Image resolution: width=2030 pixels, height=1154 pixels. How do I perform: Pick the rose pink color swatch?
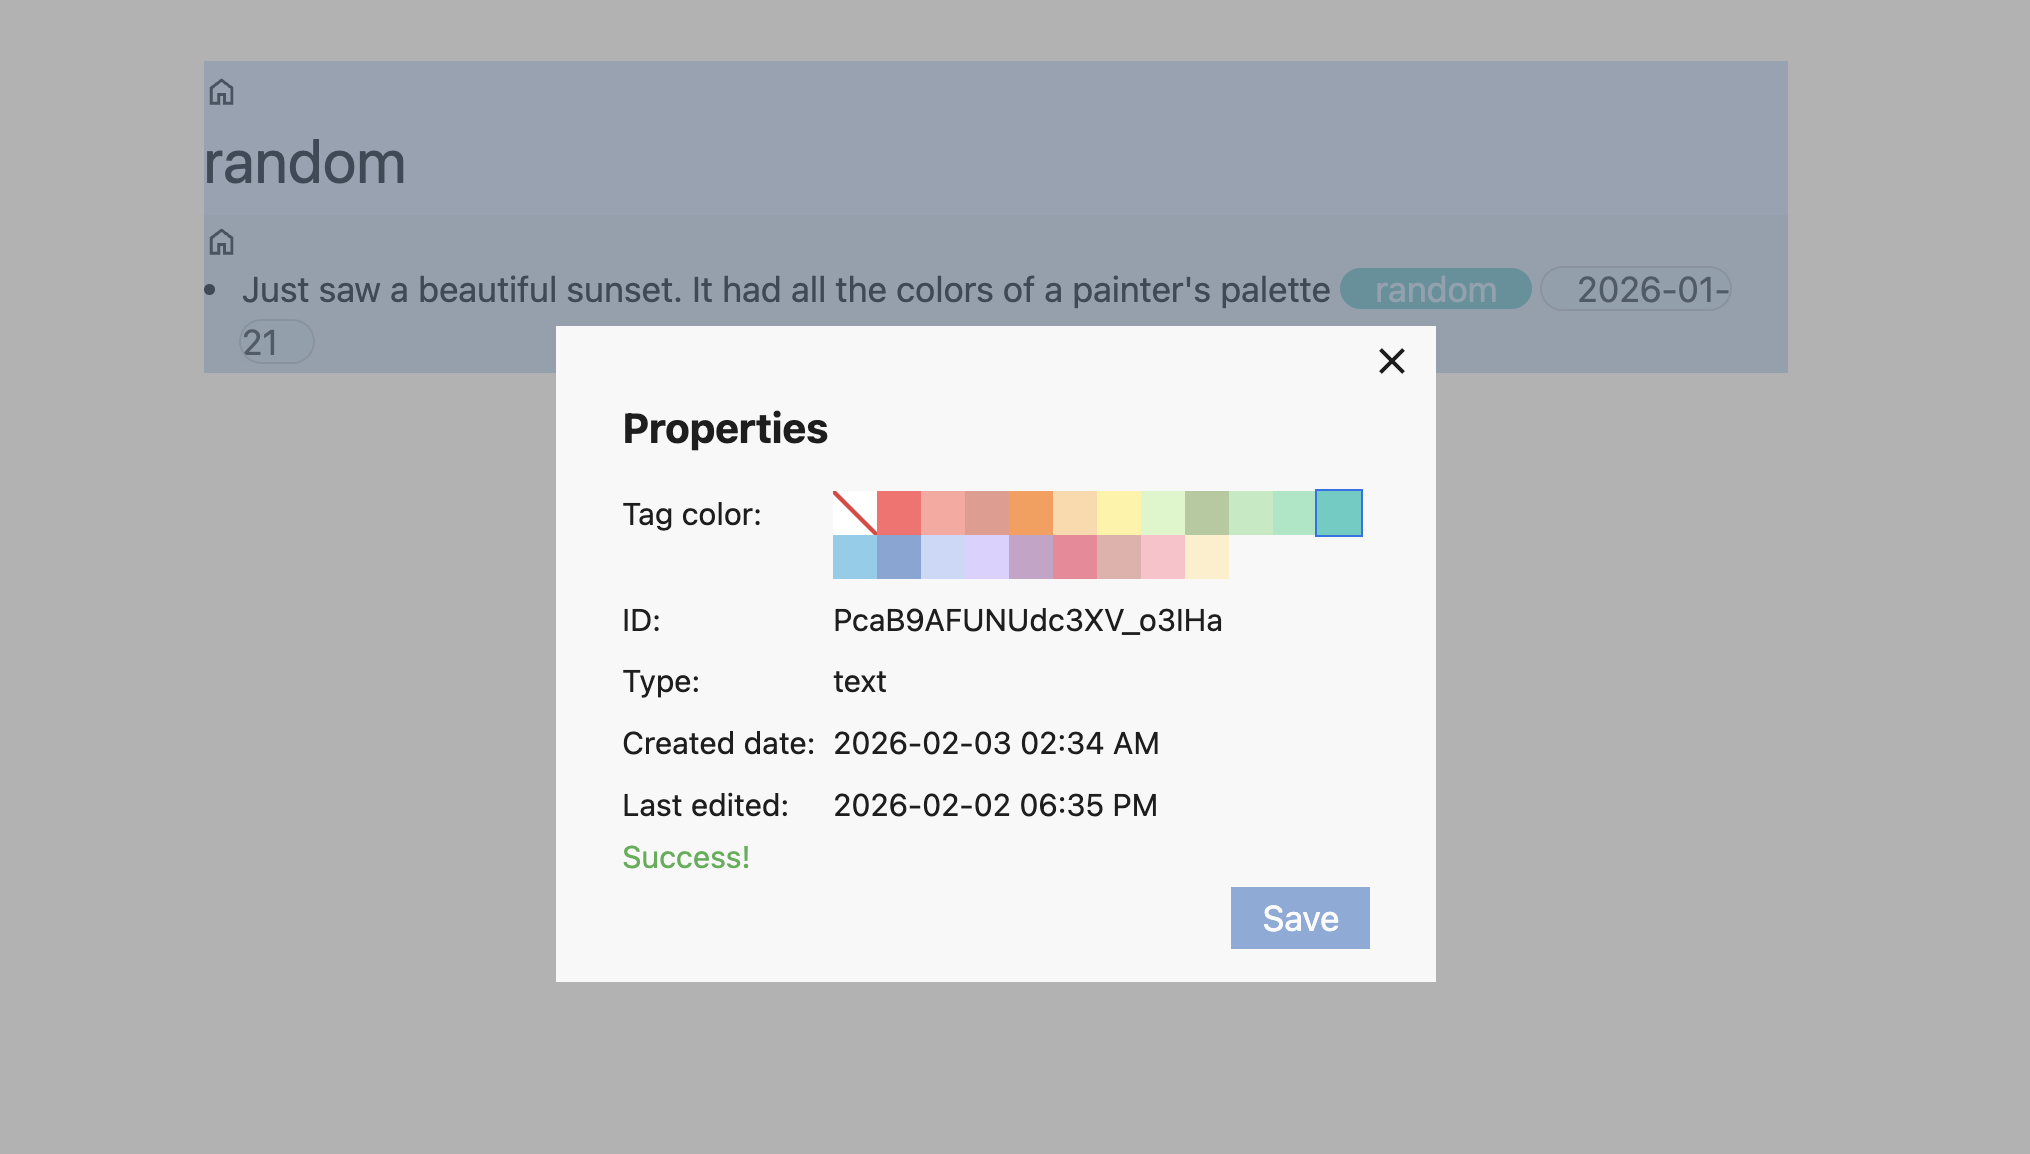tap(1074, 557)
